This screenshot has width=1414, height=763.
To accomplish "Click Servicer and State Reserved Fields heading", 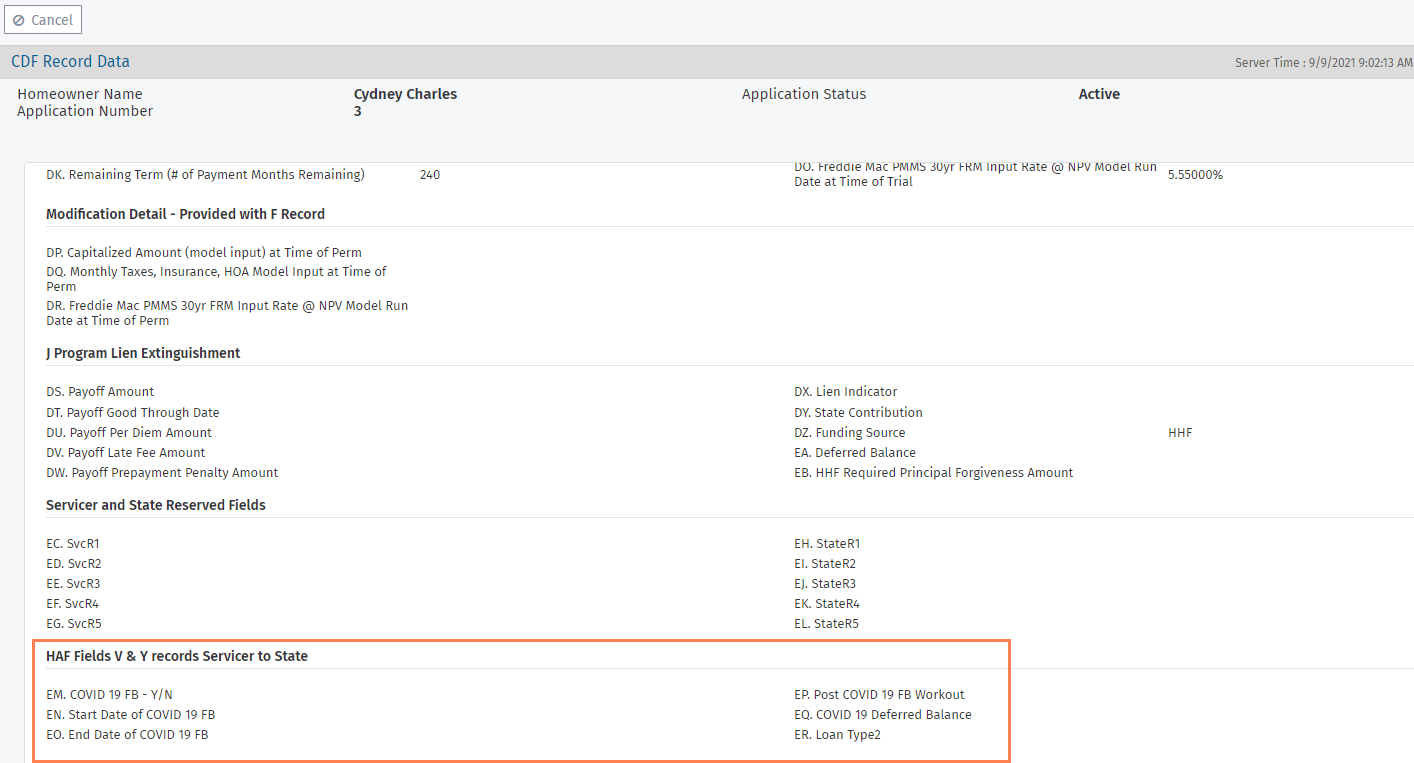I will pyautogui.click(x=156, y=505).
